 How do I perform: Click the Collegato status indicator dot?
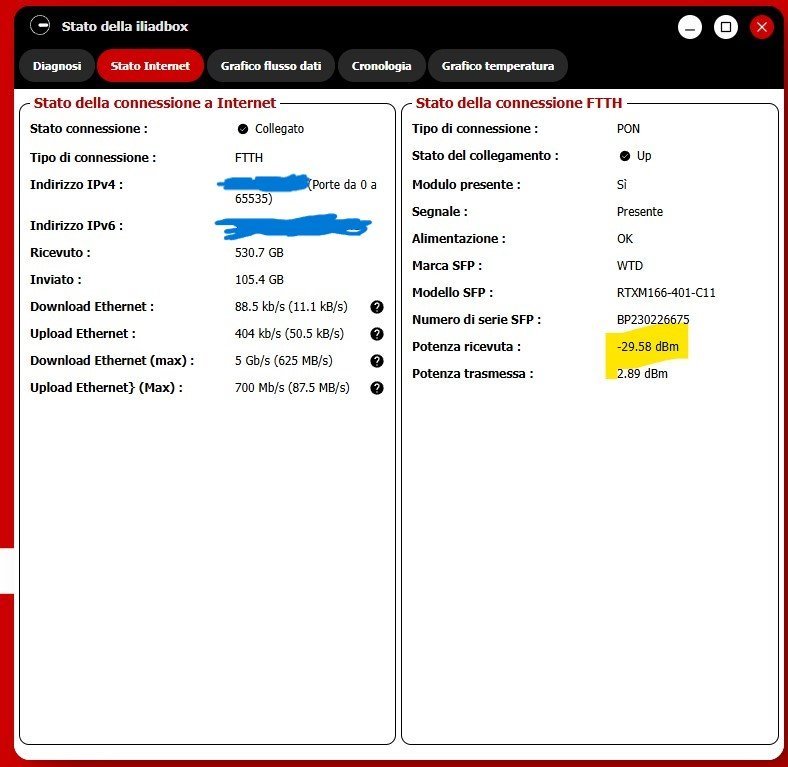pyautogui.click(x=242, y=129)
